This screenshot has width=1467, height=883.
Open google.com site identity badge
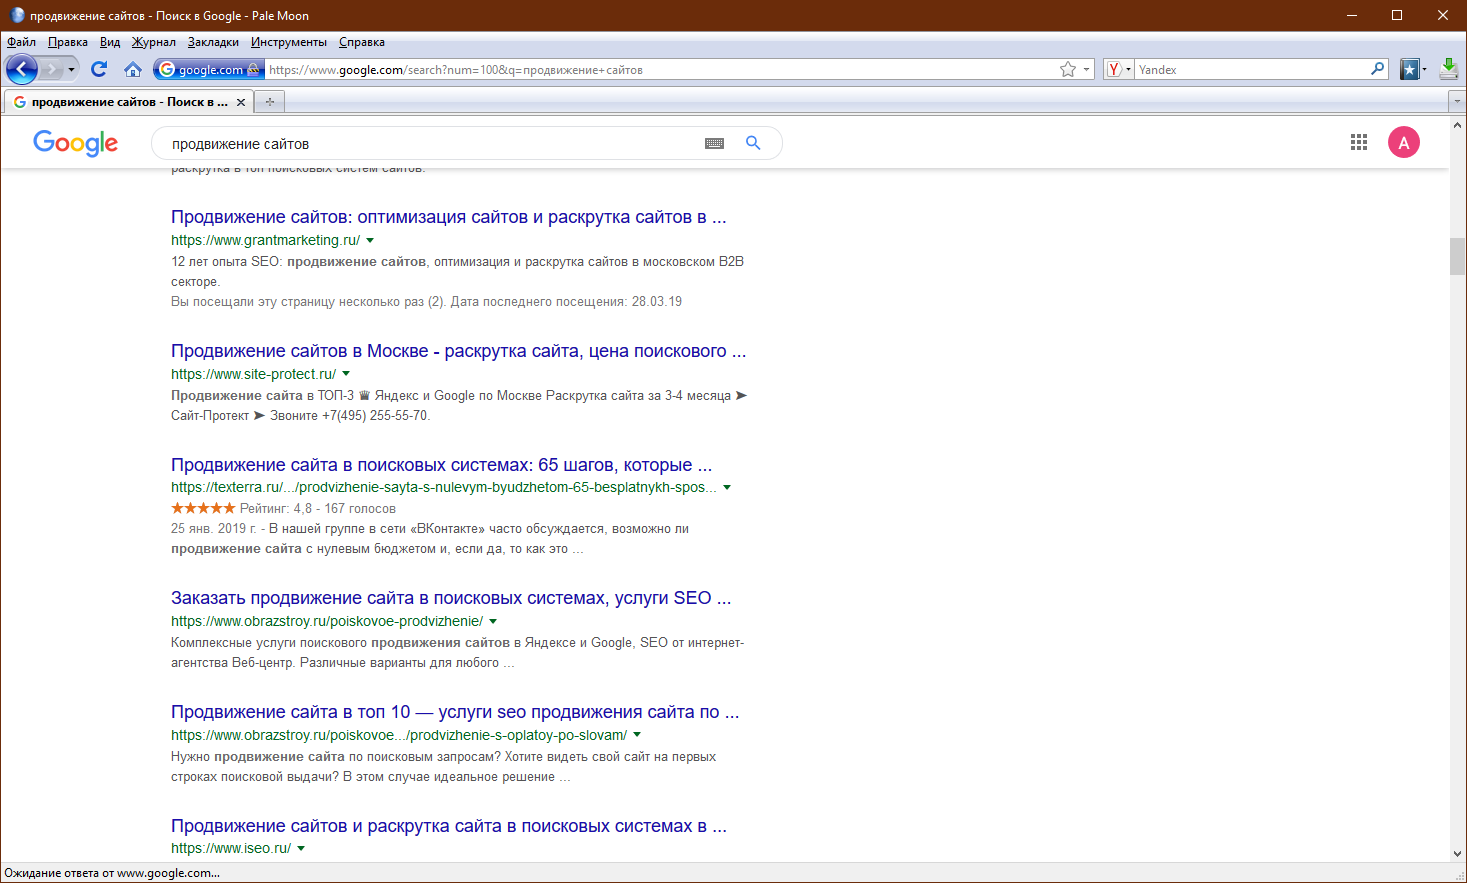click(209, 69)
